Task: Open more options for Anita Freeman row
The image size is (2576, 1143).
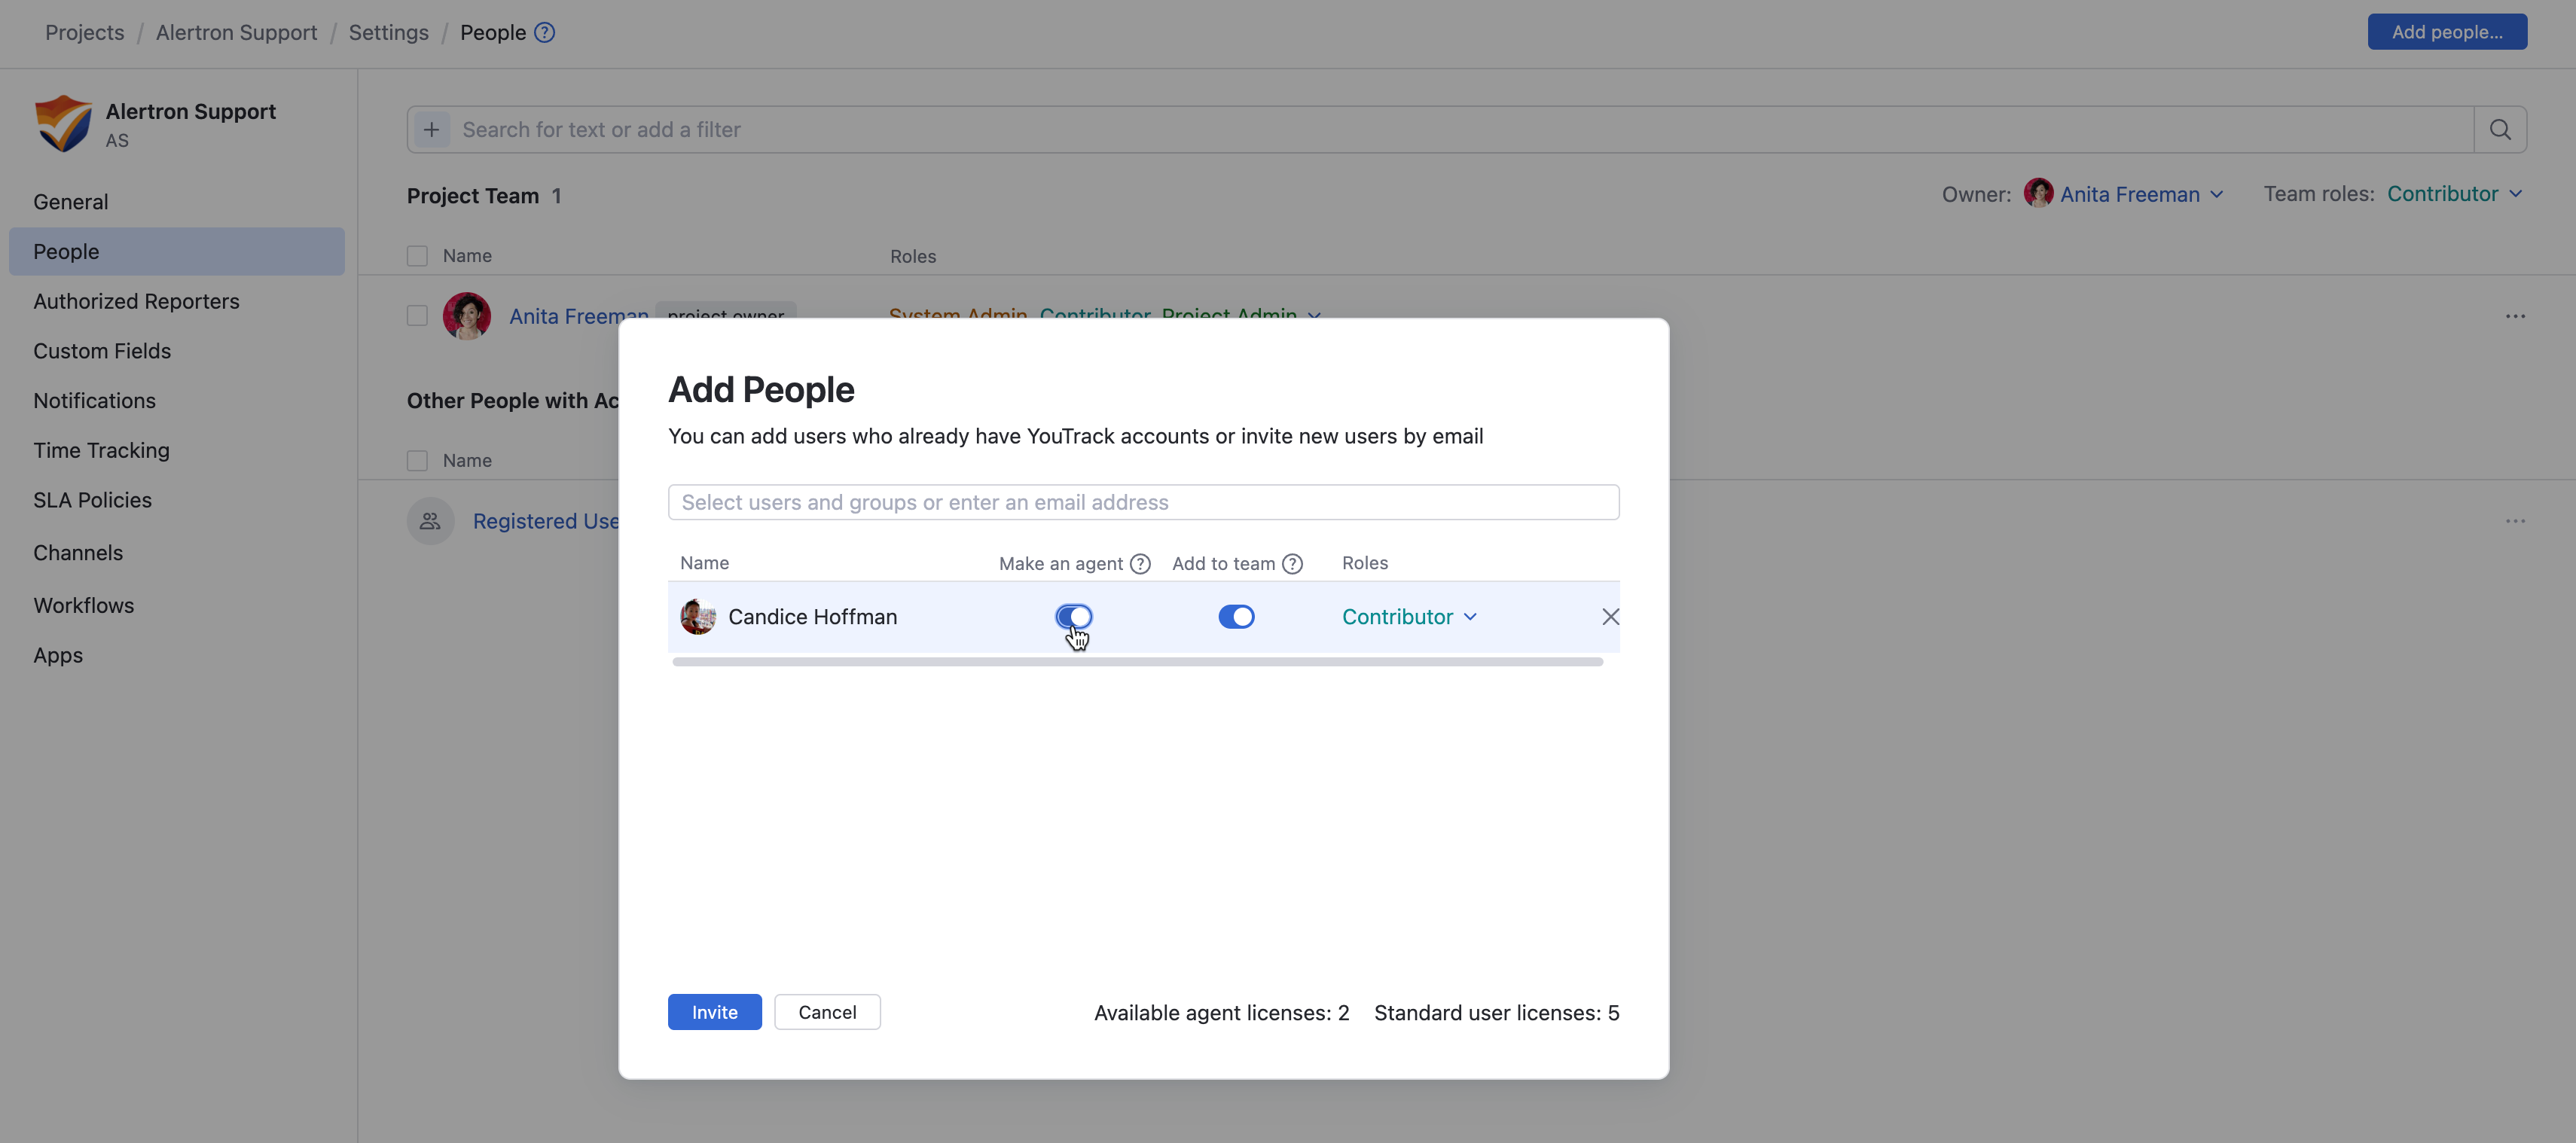Action: tap(2515, 316)
